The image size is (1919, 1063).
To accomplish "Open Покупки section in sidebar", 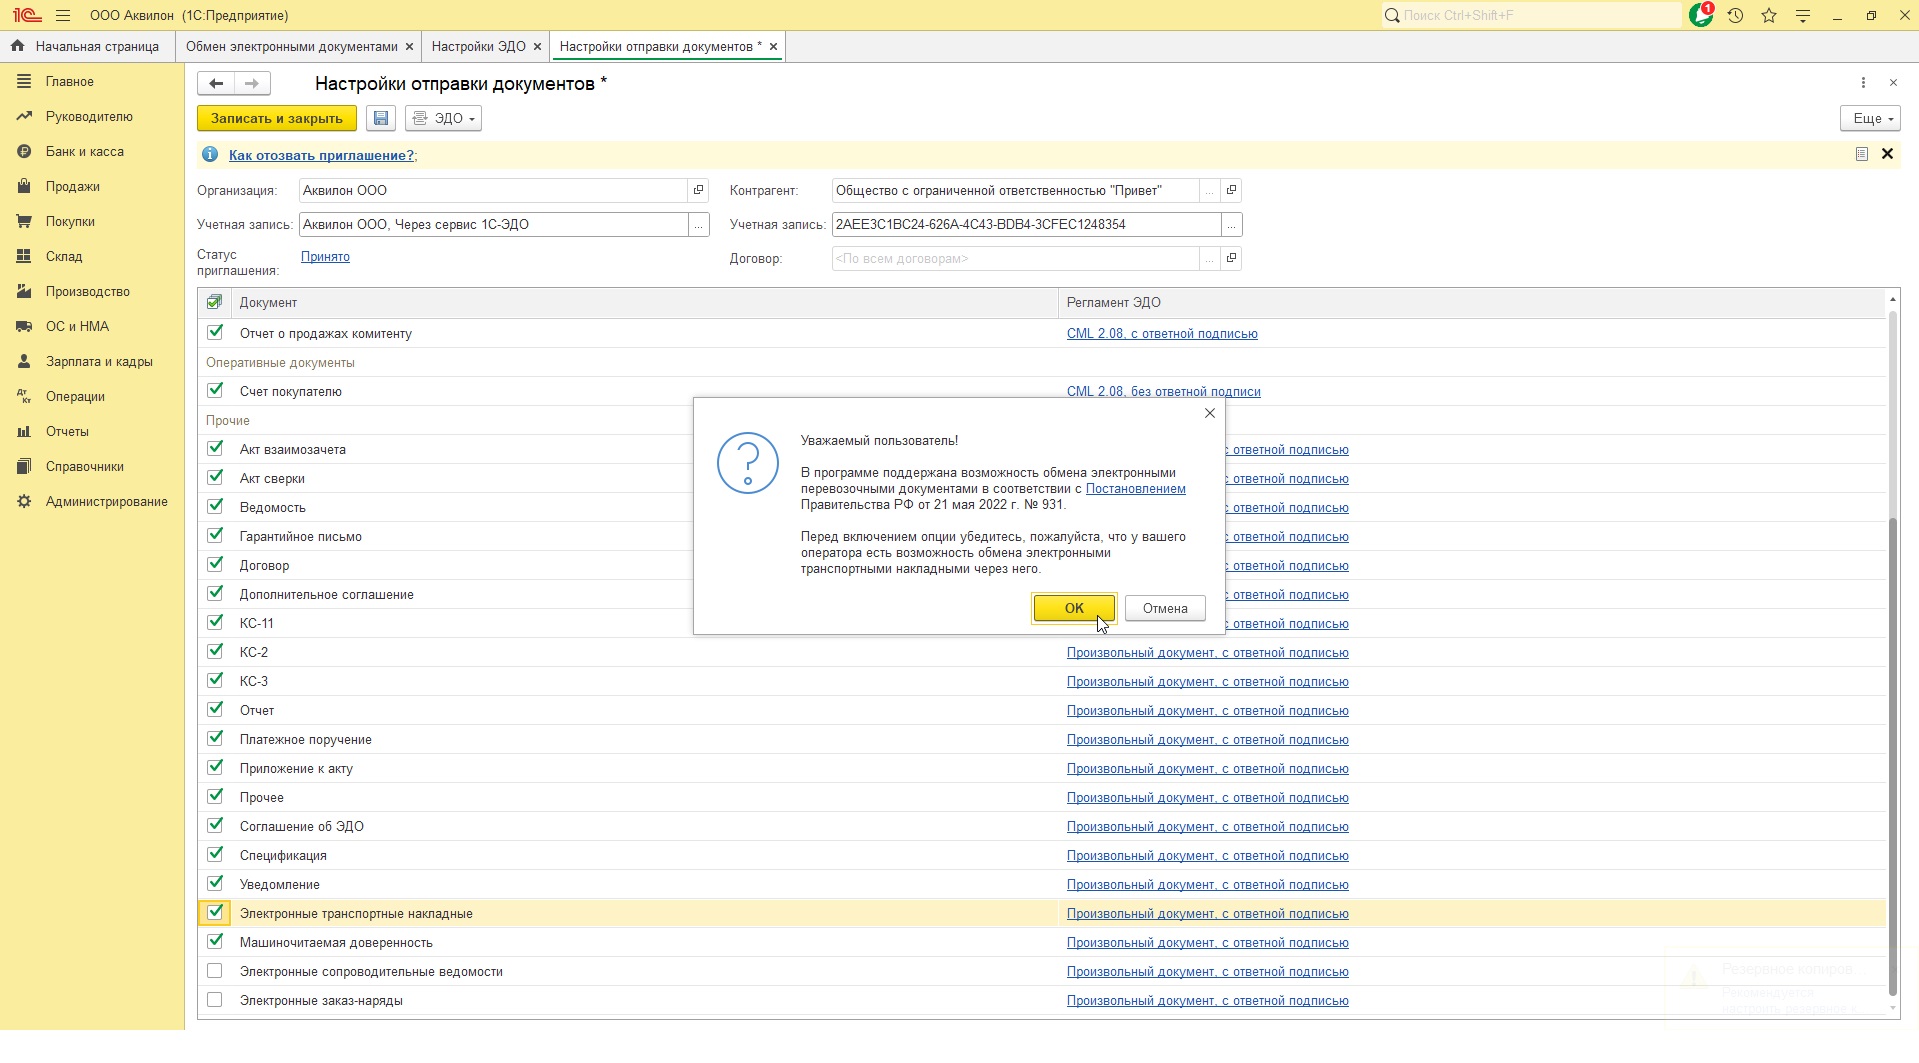I will coord(70,222).
